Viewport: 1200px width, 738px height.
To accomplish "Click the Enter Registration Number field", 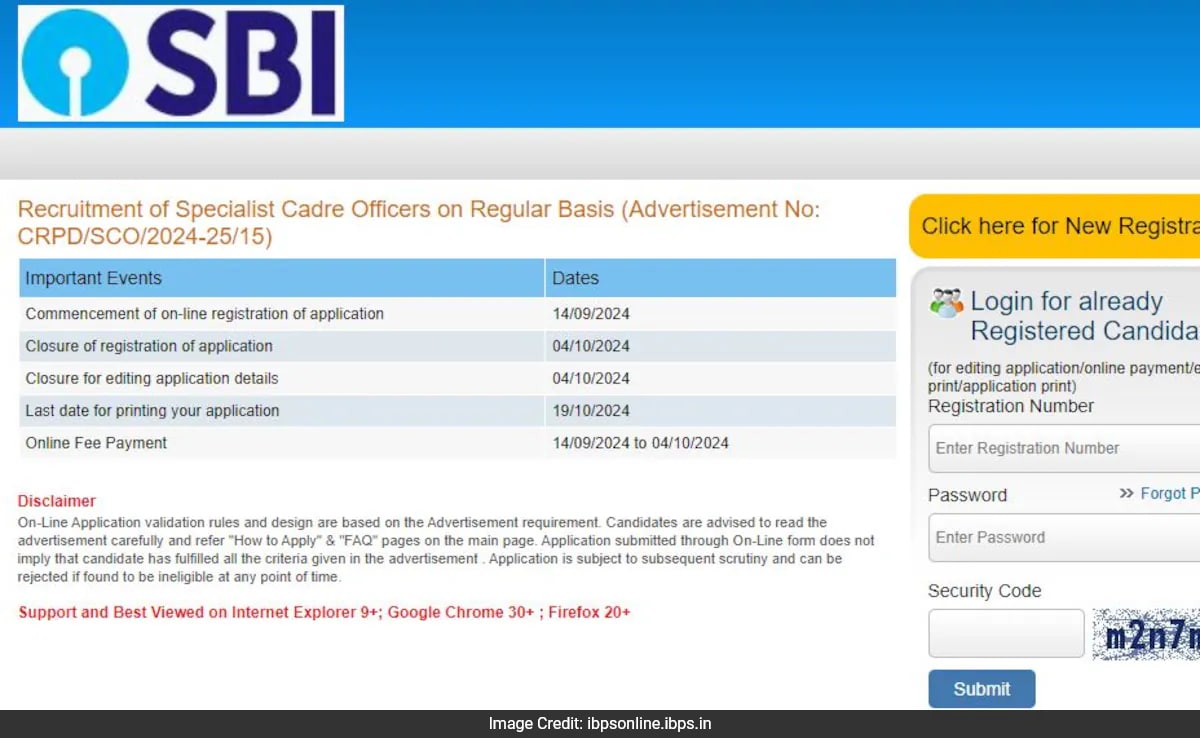I will [x=1062, y=448].
